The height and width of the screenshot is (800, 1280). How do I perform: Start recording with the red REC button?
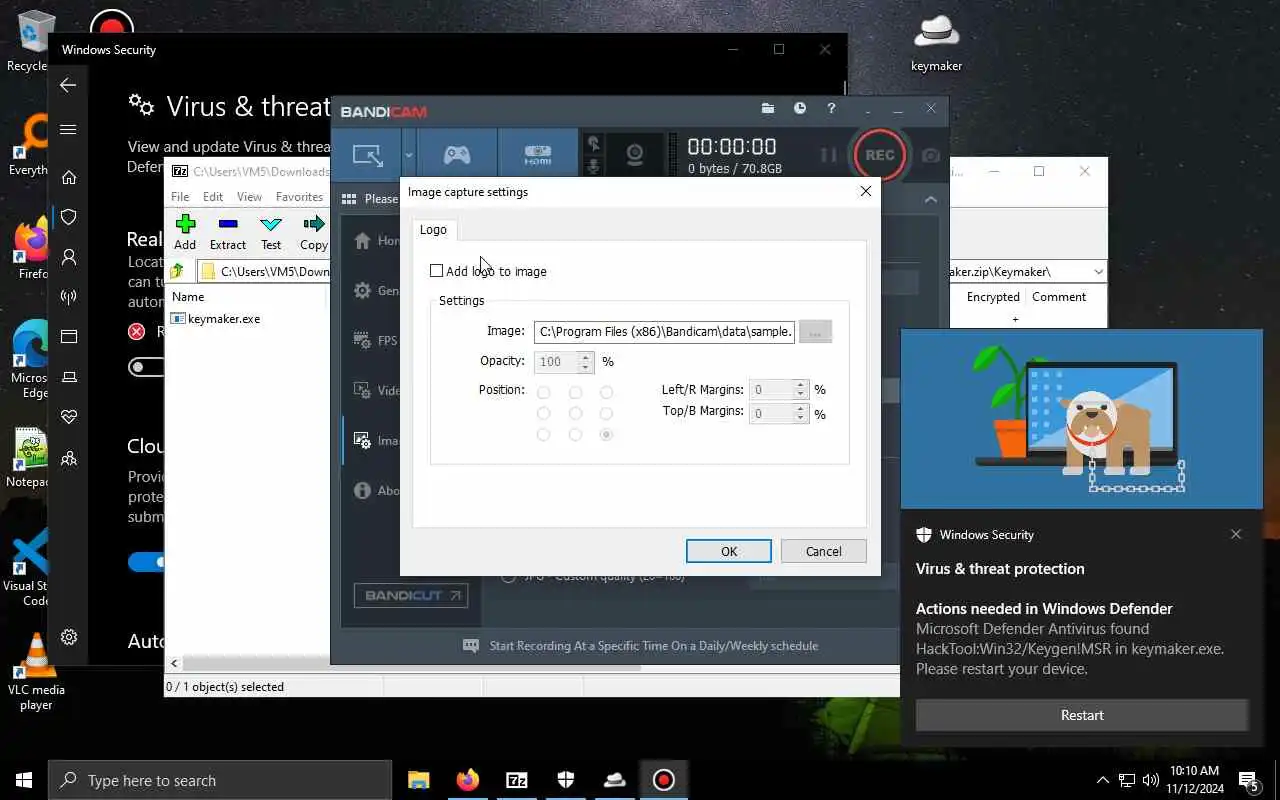(x=880, y=155)
